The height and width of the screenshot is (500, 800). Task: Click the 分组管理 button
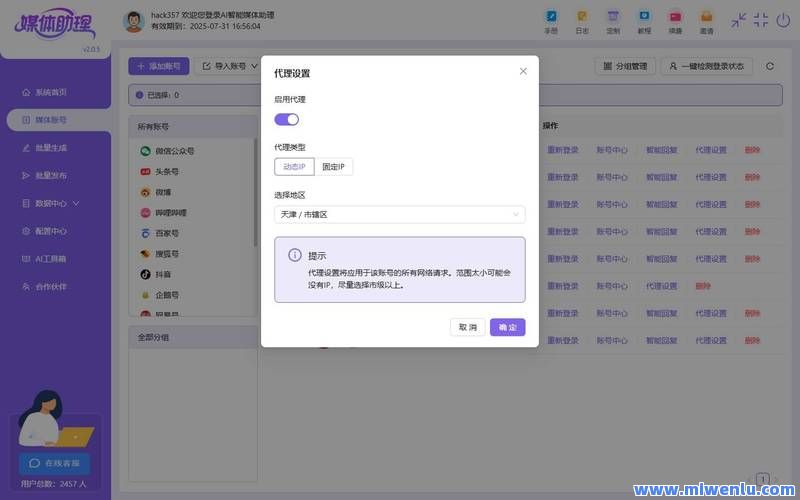click(x=625, y=66)
